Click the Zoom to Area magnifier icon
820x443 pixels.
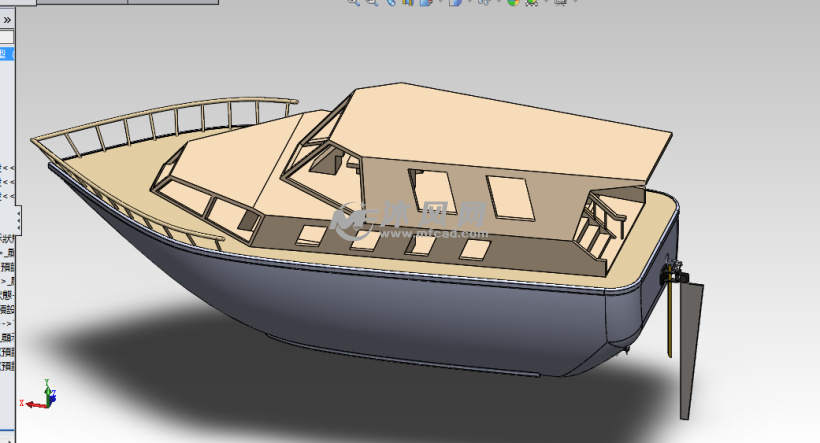(x=371, y=2)
